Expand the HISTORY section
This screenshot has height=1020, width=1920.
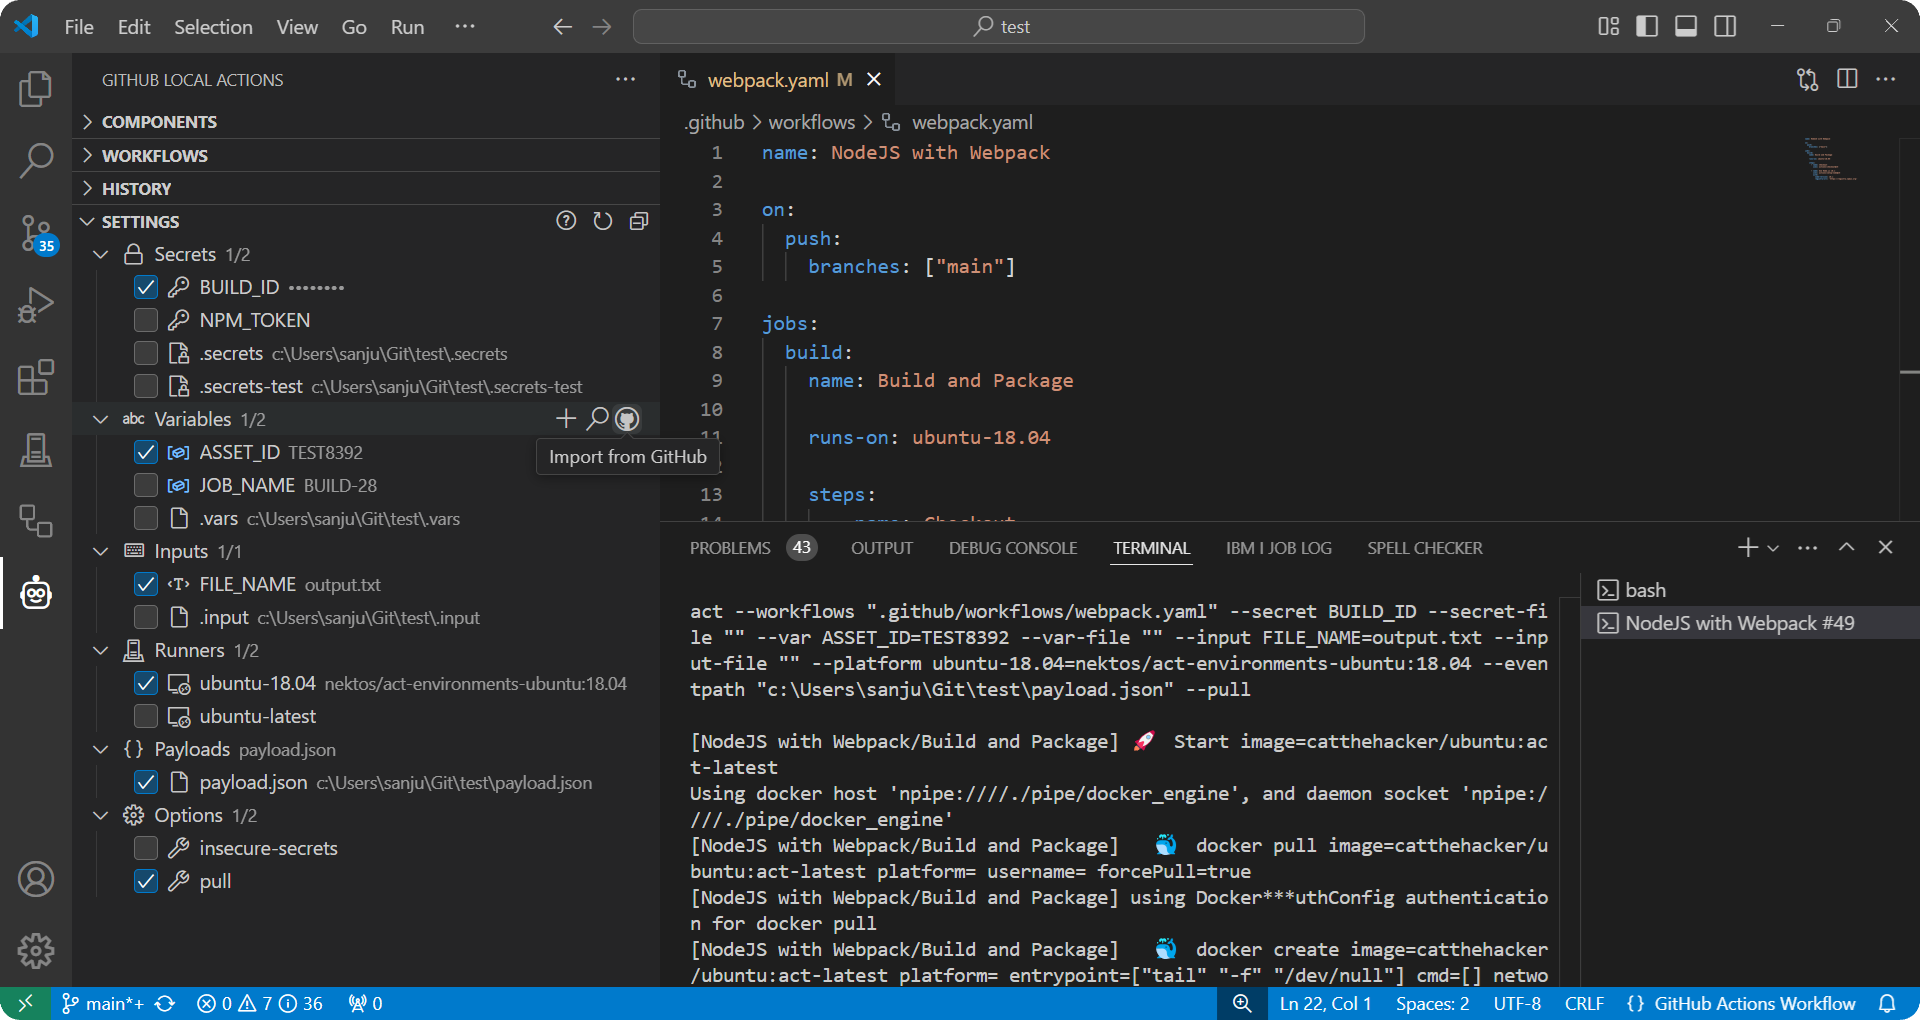click(x=136, y=188)
